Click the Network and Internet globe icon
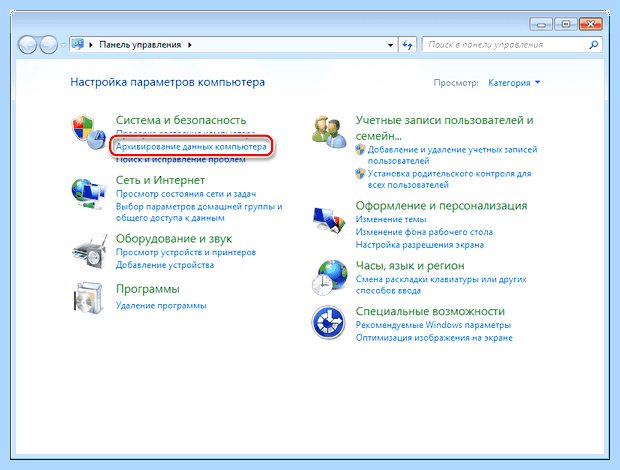Screen dimensions: 620x470 pos(89,194)
